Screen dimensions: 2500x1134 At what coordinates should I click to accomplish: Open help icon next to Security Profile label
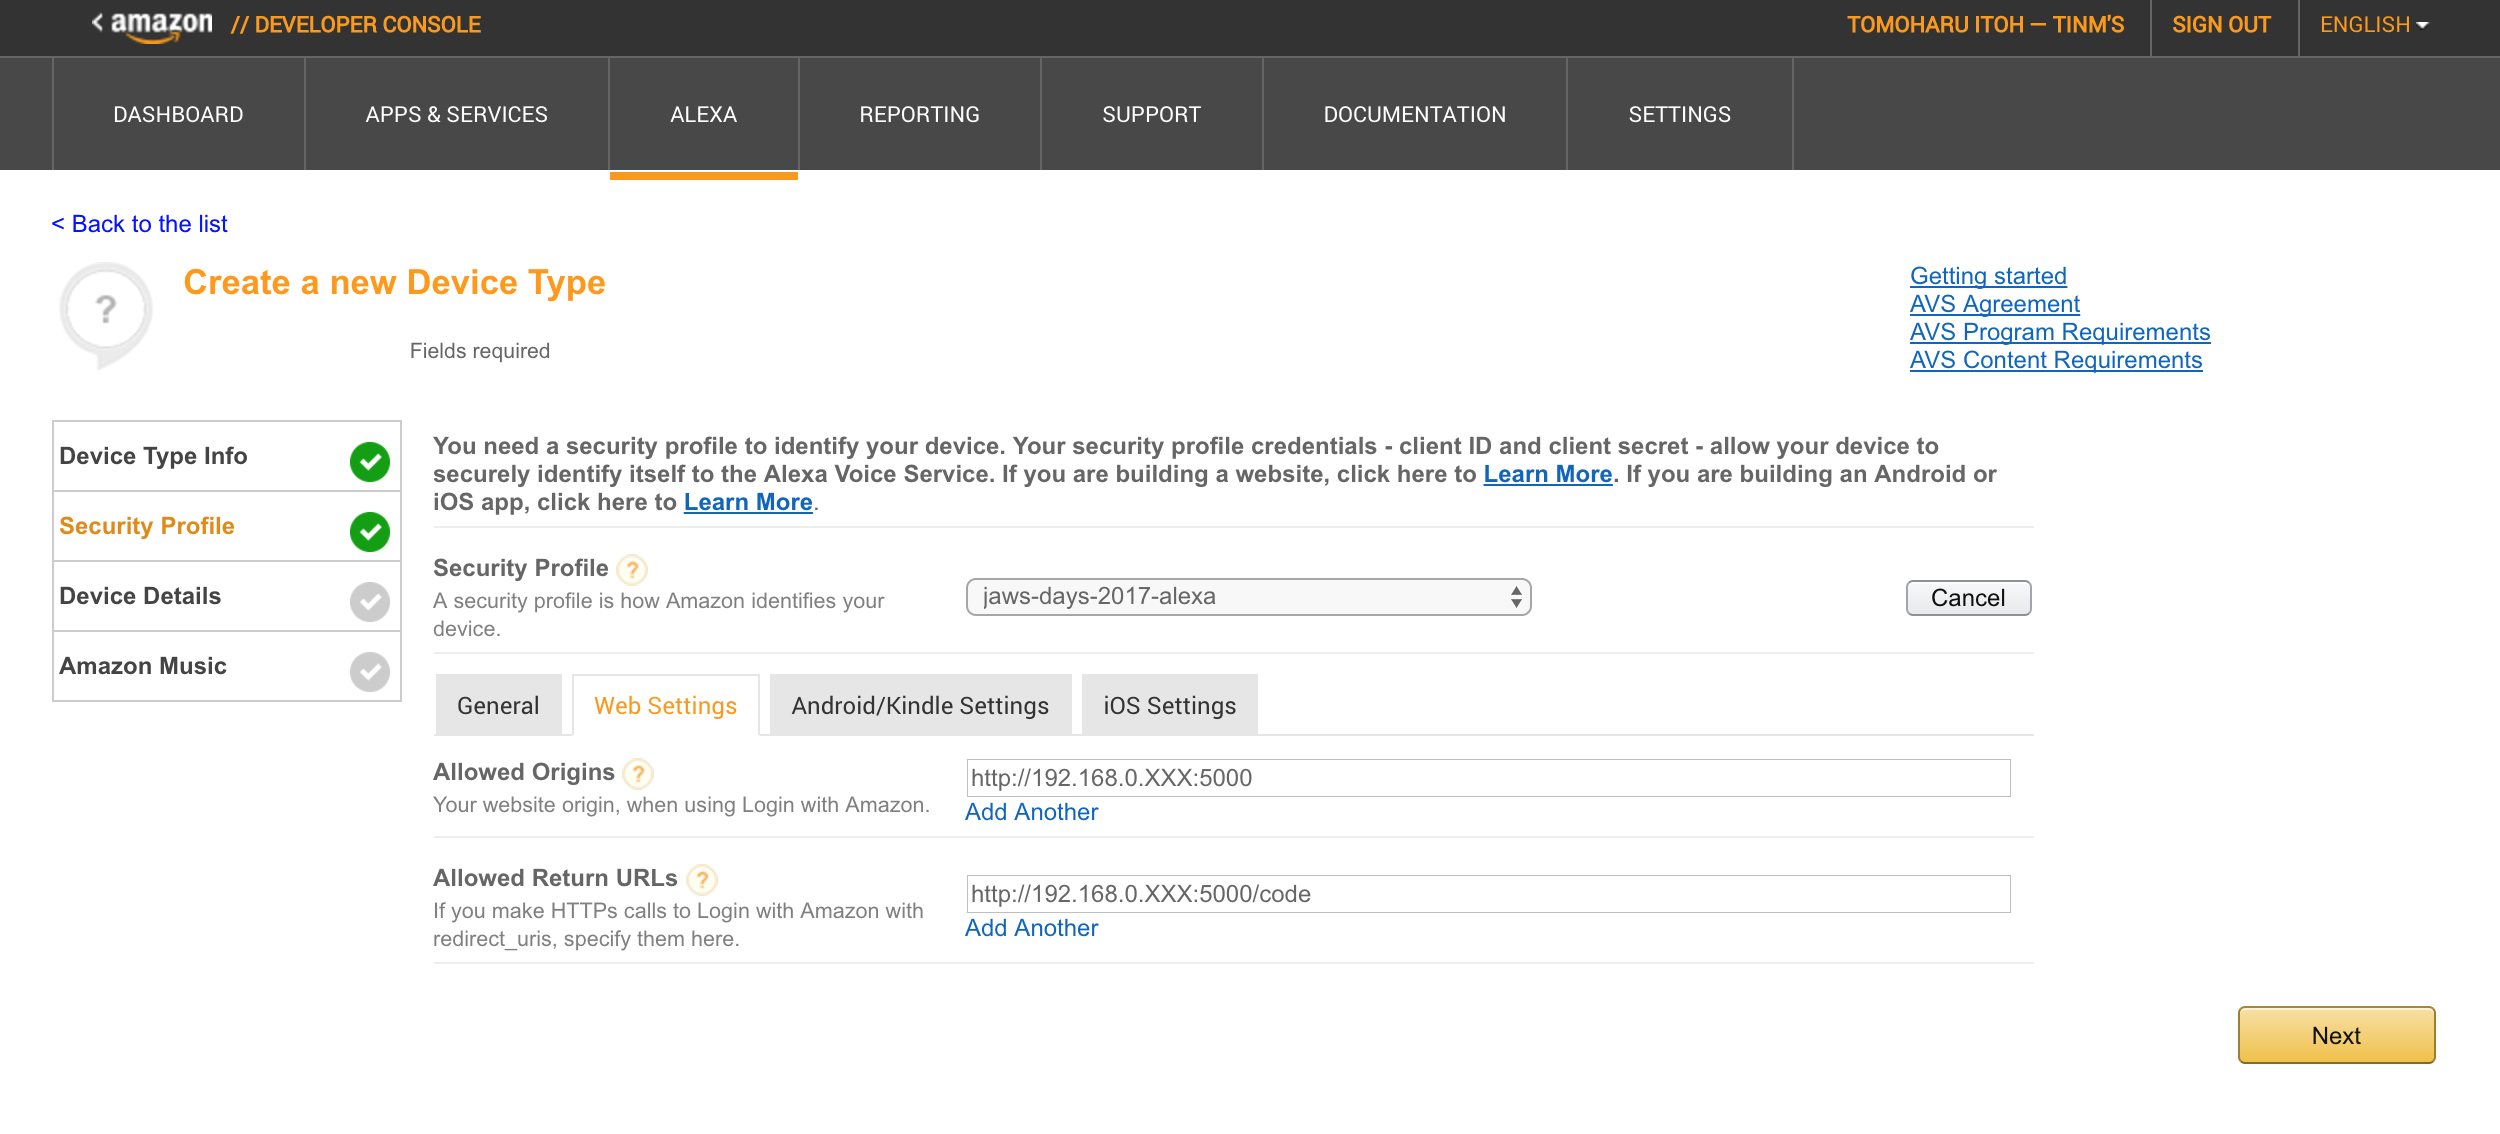(632, 570)
